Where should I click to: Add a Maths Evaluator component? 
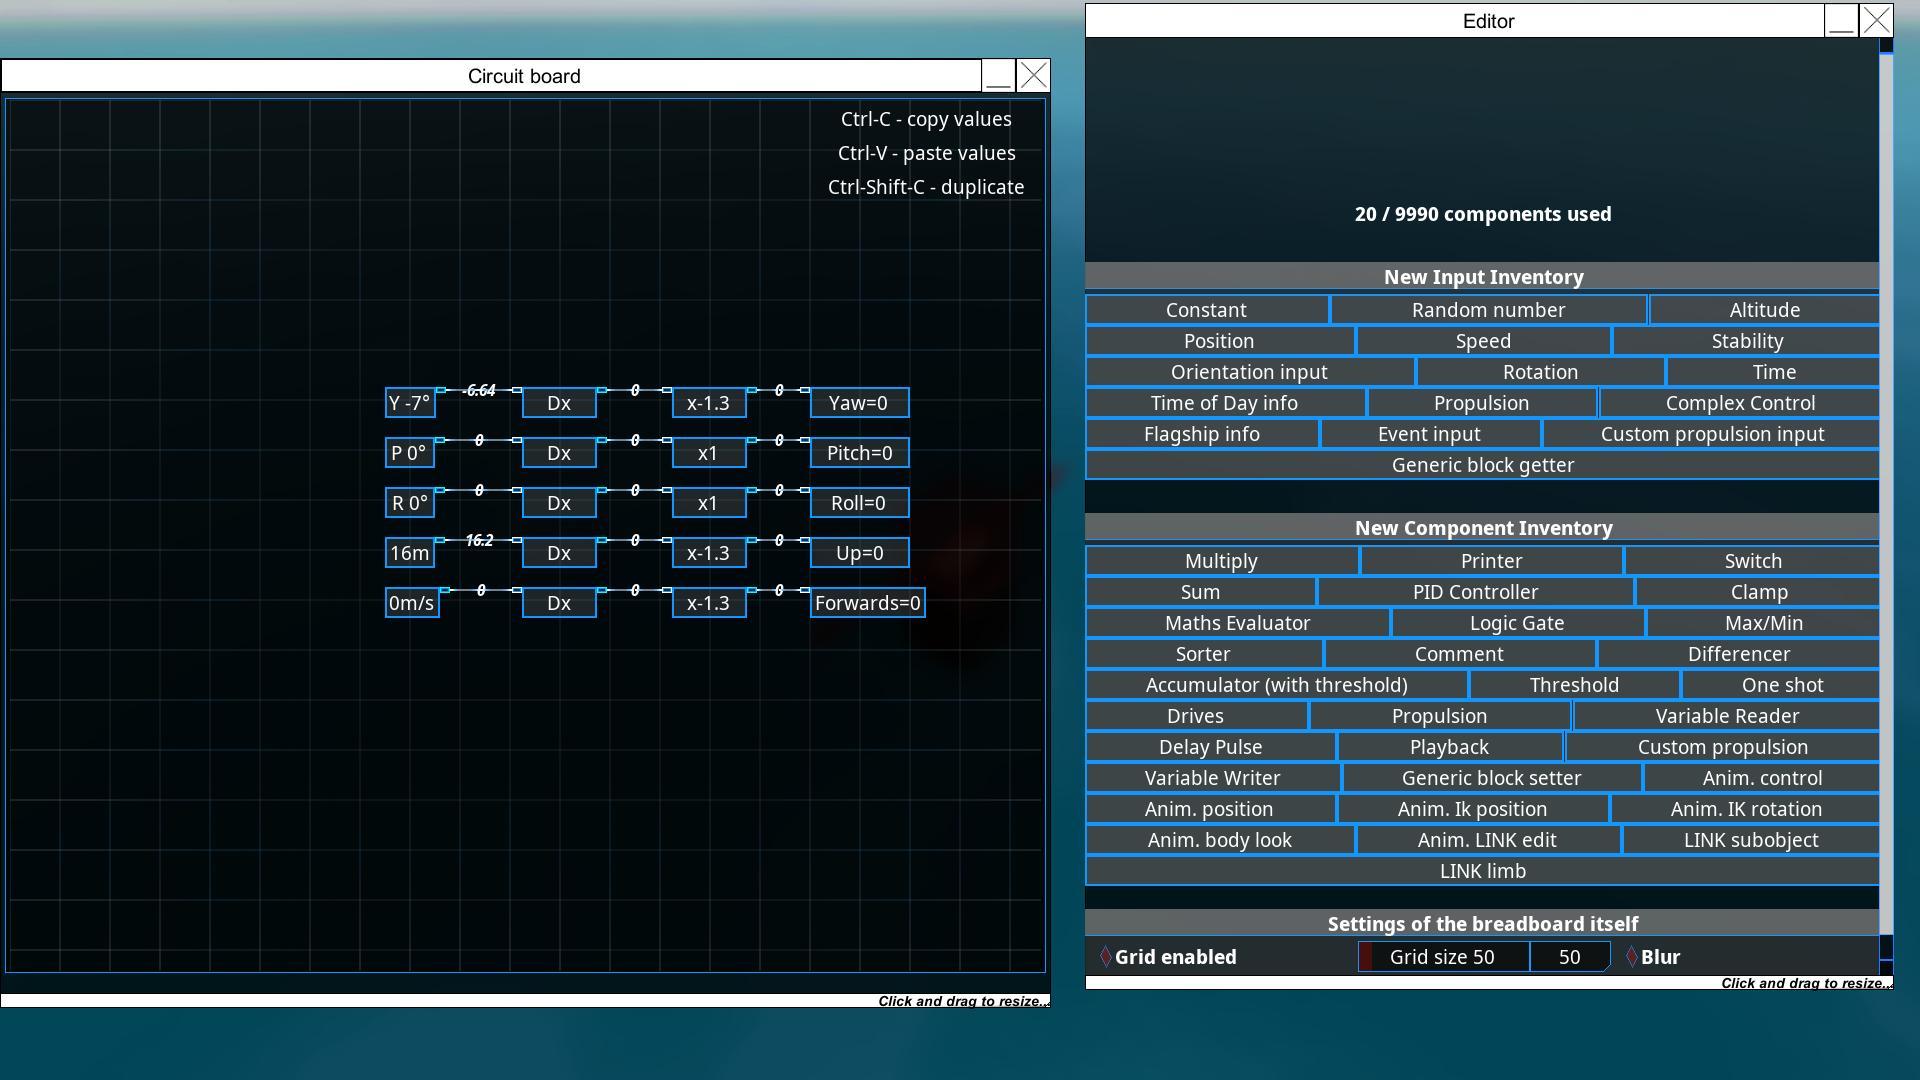[1237, 623]
